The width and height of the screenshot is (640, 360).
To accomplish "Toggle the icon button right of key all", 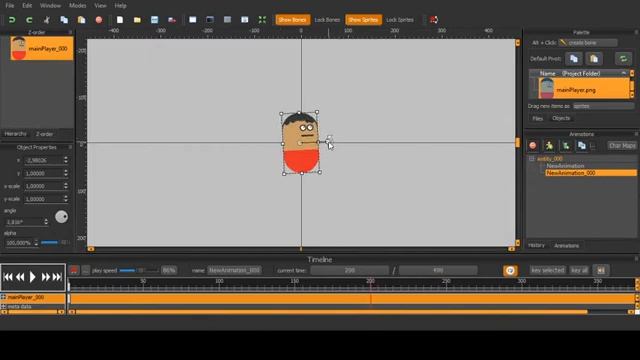I will pyautogui.click(x=601, y=270).
